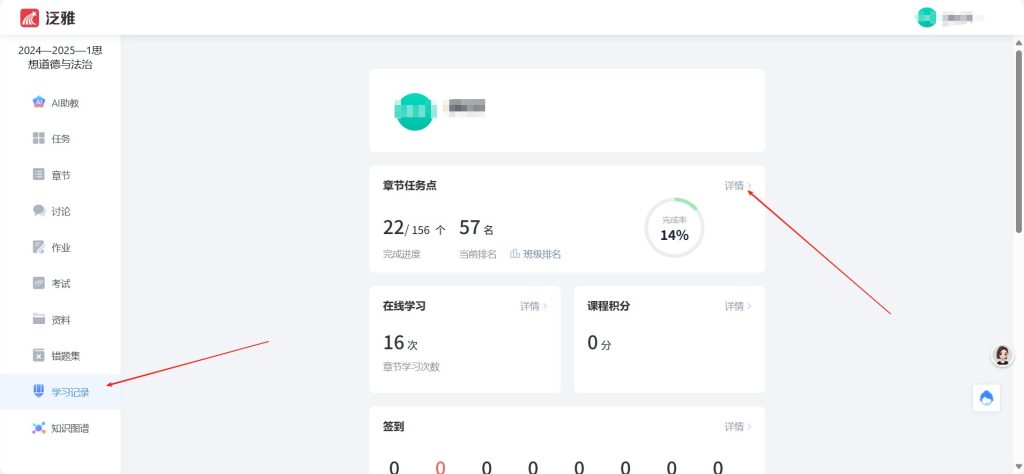
Task: Go to the 讨论 menu item
Action: tap(60, 211)
